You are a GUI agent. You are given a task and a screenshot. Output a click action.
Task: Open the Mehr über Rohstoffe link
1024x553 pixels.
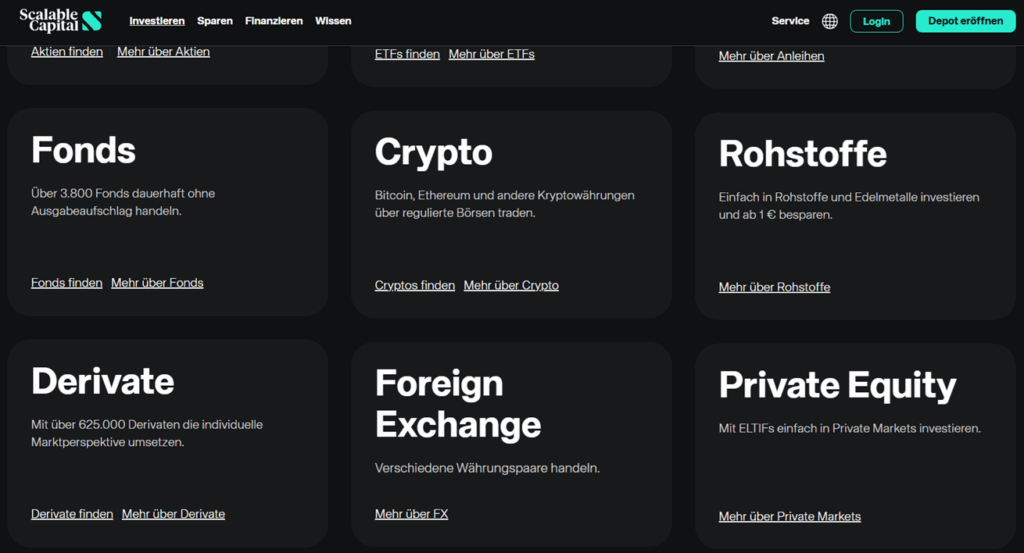[x=774, y=287]
